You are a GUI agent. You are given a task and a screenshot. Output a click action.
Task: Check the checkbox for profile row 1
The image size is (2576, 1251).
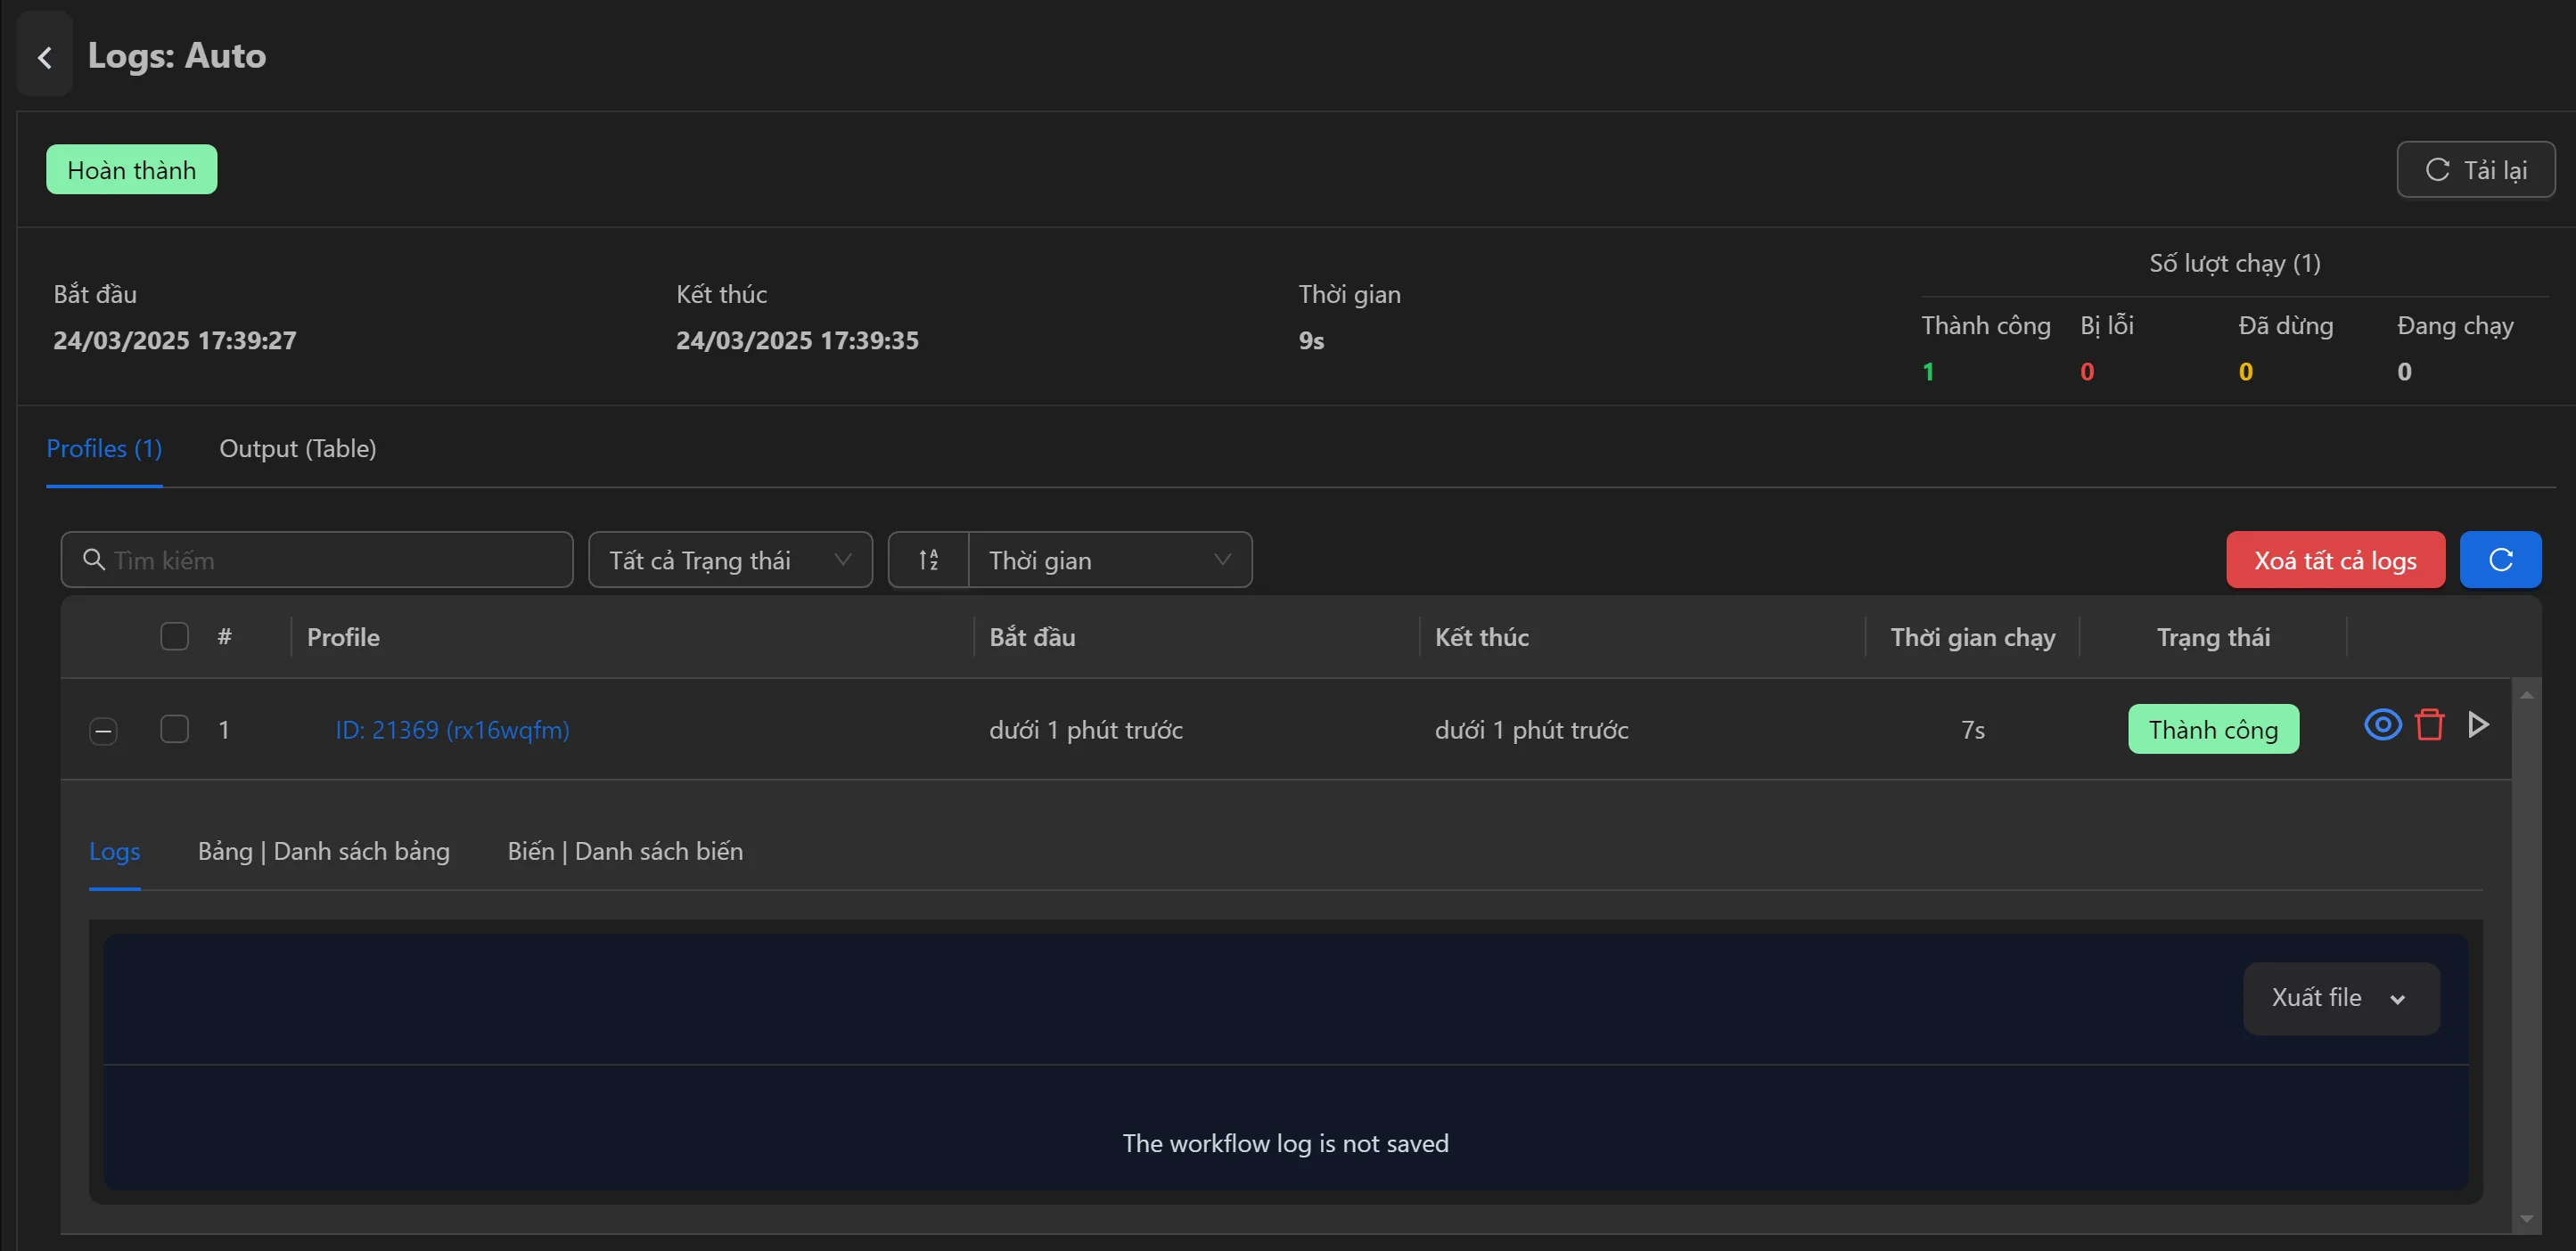click(x=174, y=730)
